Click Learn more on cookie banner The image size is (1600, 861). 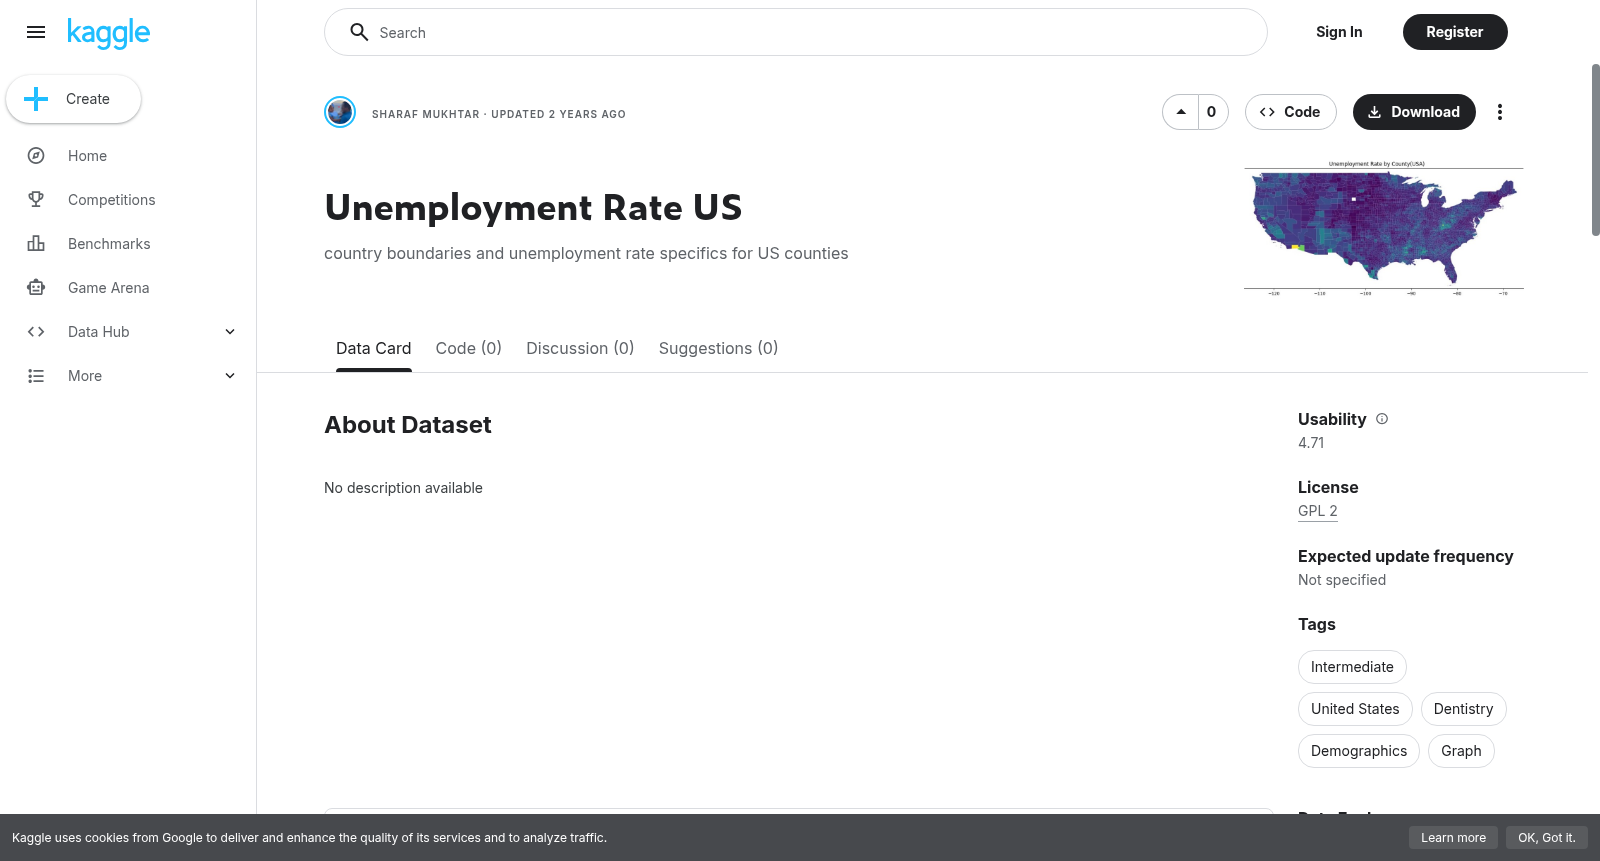click(1453, 838)
